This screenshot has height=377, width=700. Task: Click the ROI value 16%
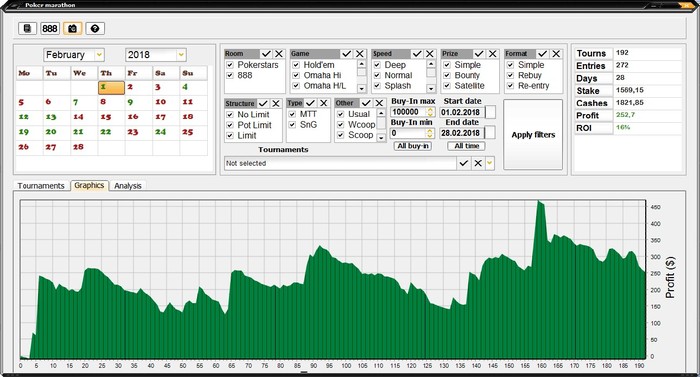click(x=623, y=127)
